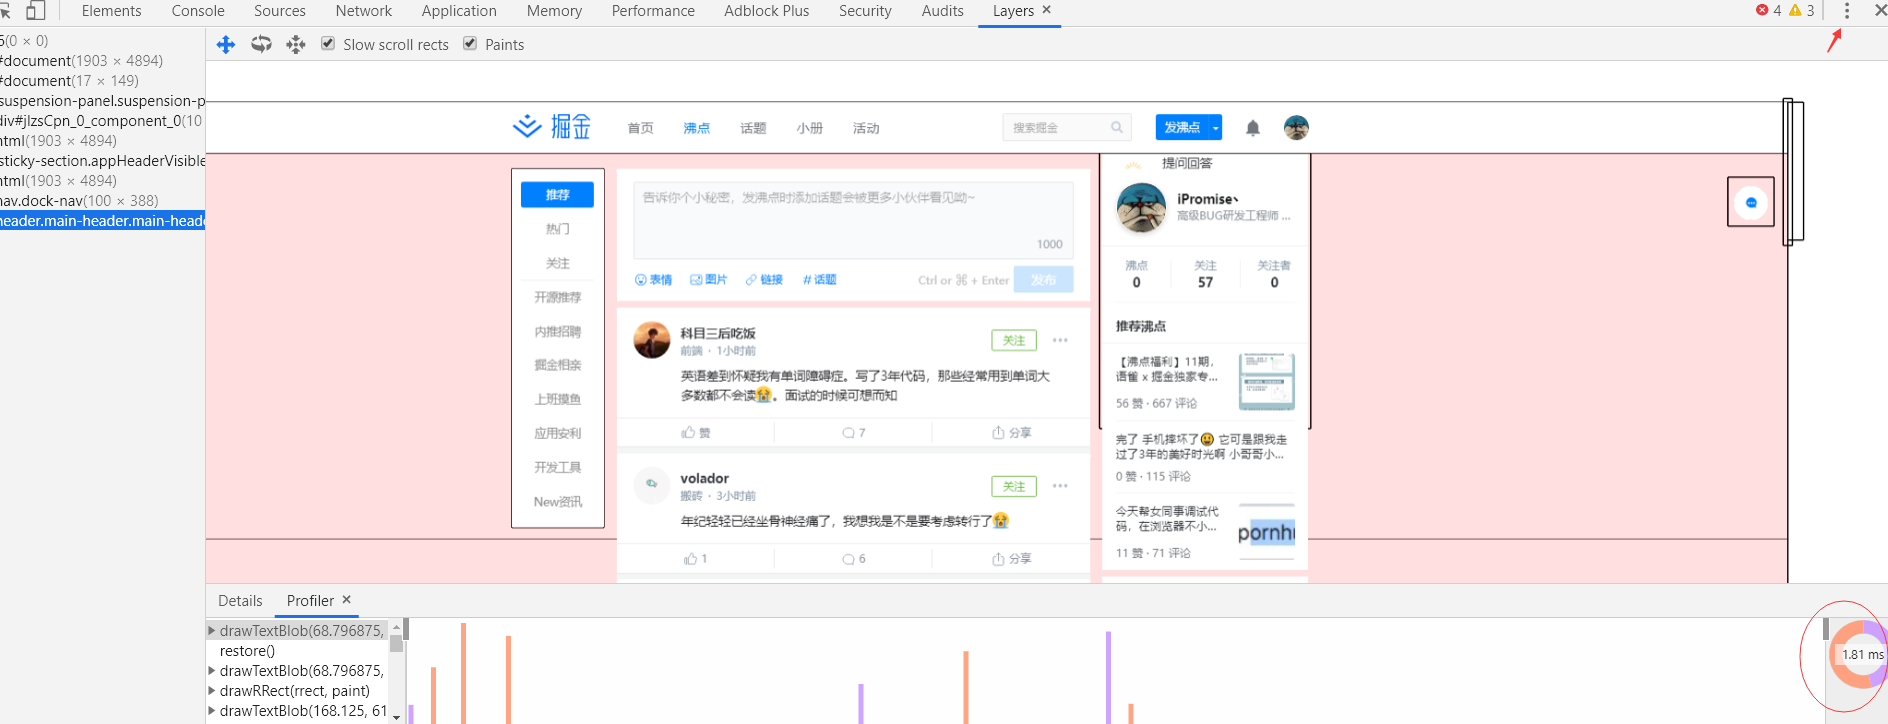Click the floating blue chat icon
The width and height of the screenshot is (1888, 724).
(1751, 202)
